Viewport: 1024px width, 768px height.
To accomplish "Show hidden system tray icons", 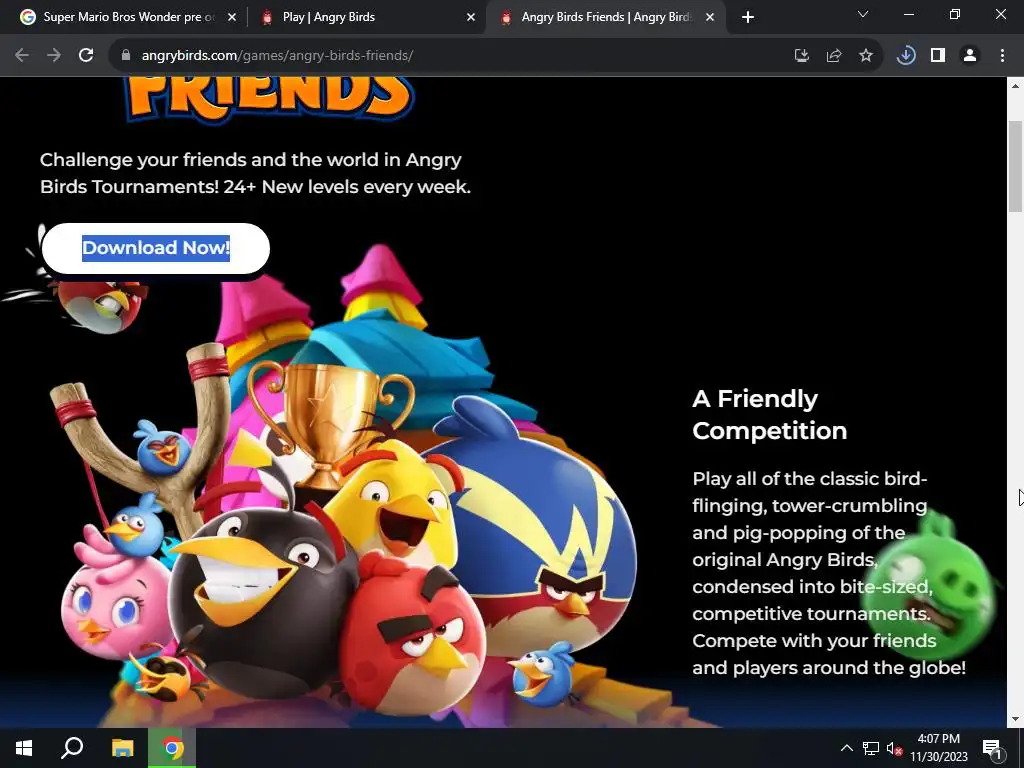I will click(x=846, y=748).
